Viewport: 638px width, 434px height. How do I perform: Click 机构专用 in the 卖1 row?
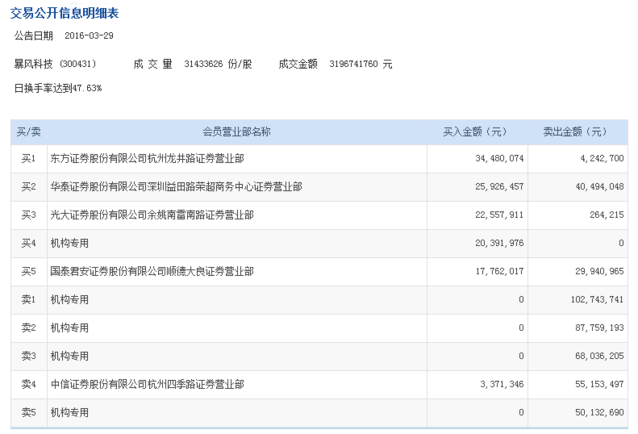coord(70,300)
